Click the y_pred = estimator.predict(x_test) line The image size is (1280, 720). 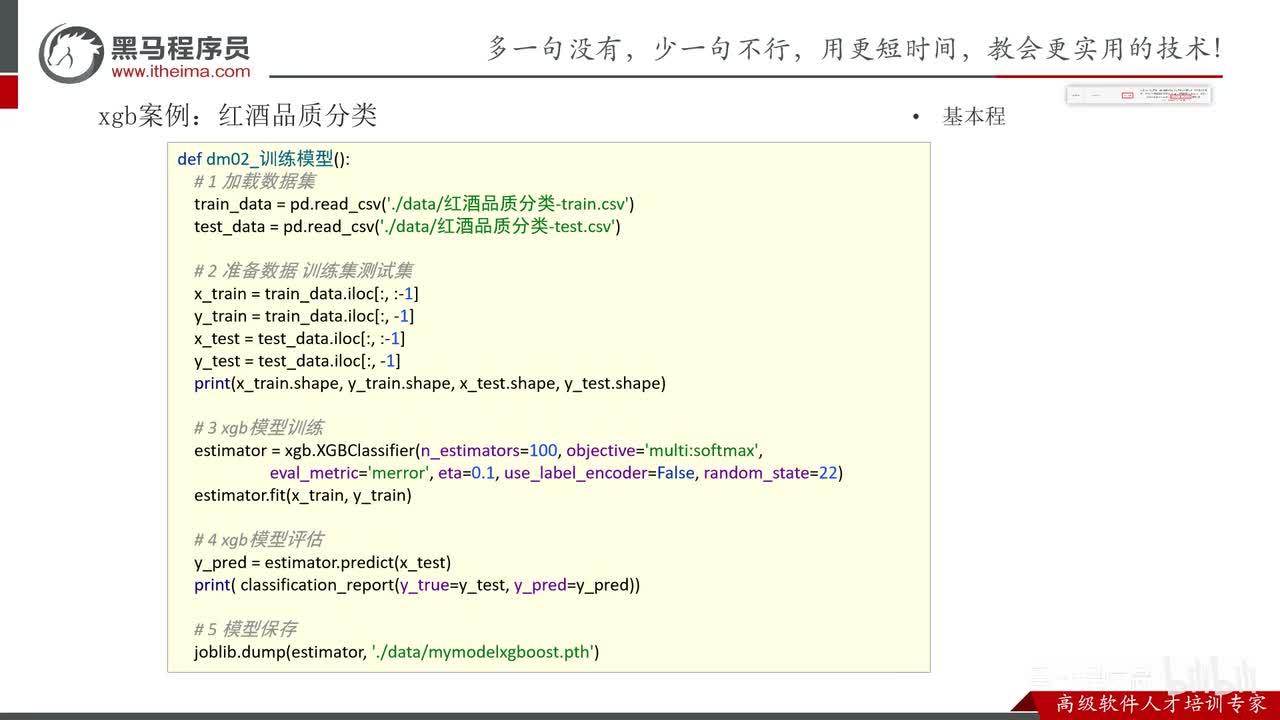coord(323,562)
